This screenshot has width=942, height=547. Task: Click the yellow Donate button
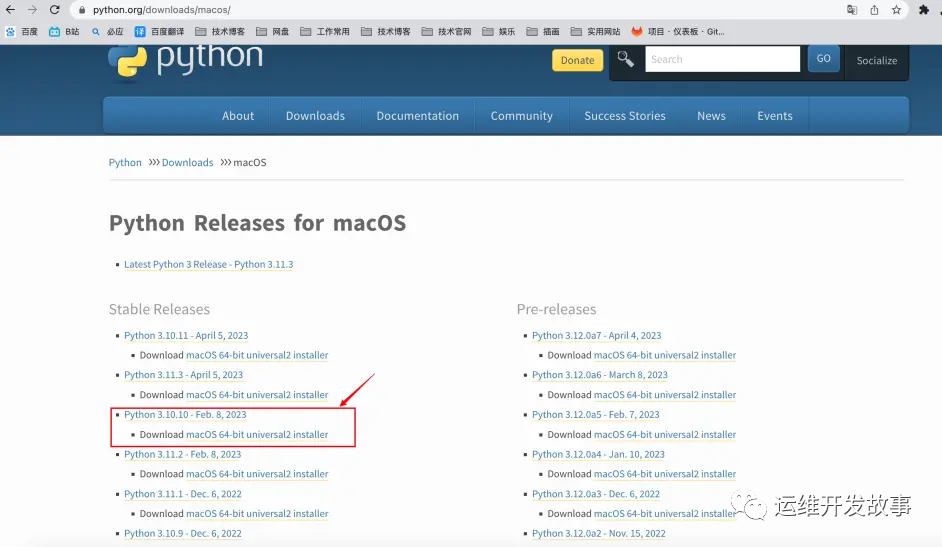(x=577, y=60)
